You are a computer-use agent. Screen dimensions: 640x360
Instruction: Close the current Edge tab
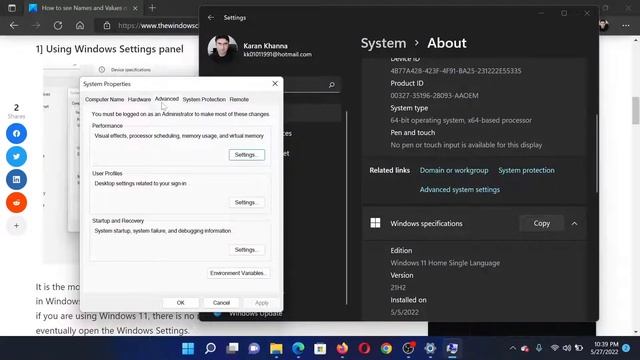click(x=135, y=8)
